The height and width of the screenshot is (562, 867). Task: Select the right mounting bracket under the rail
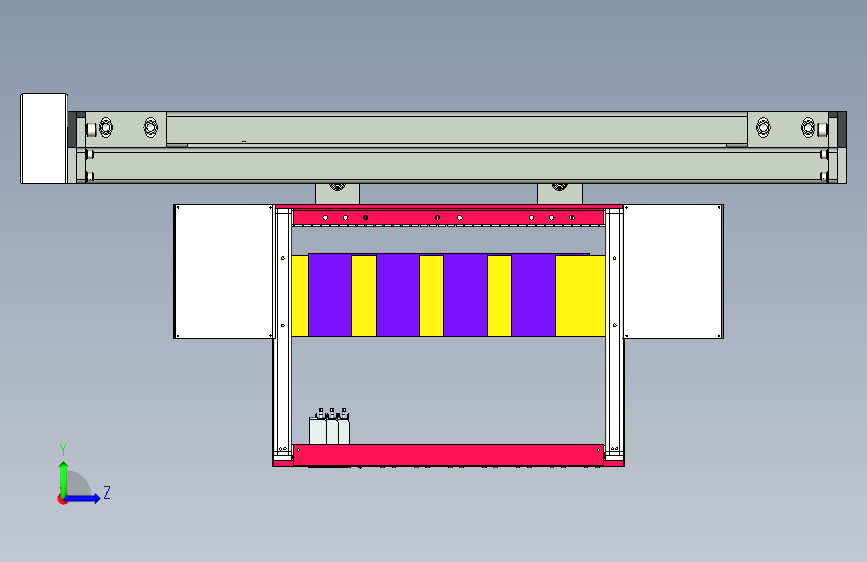(560, 194)
